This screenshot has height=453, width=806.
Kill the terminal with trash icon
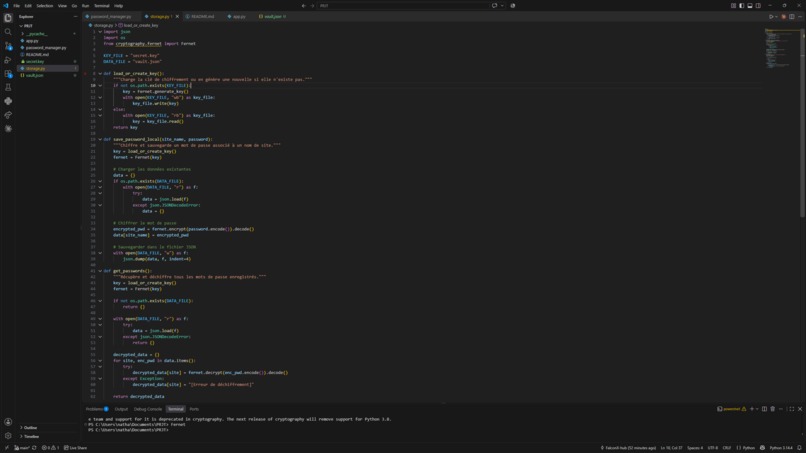pos(773,409)
